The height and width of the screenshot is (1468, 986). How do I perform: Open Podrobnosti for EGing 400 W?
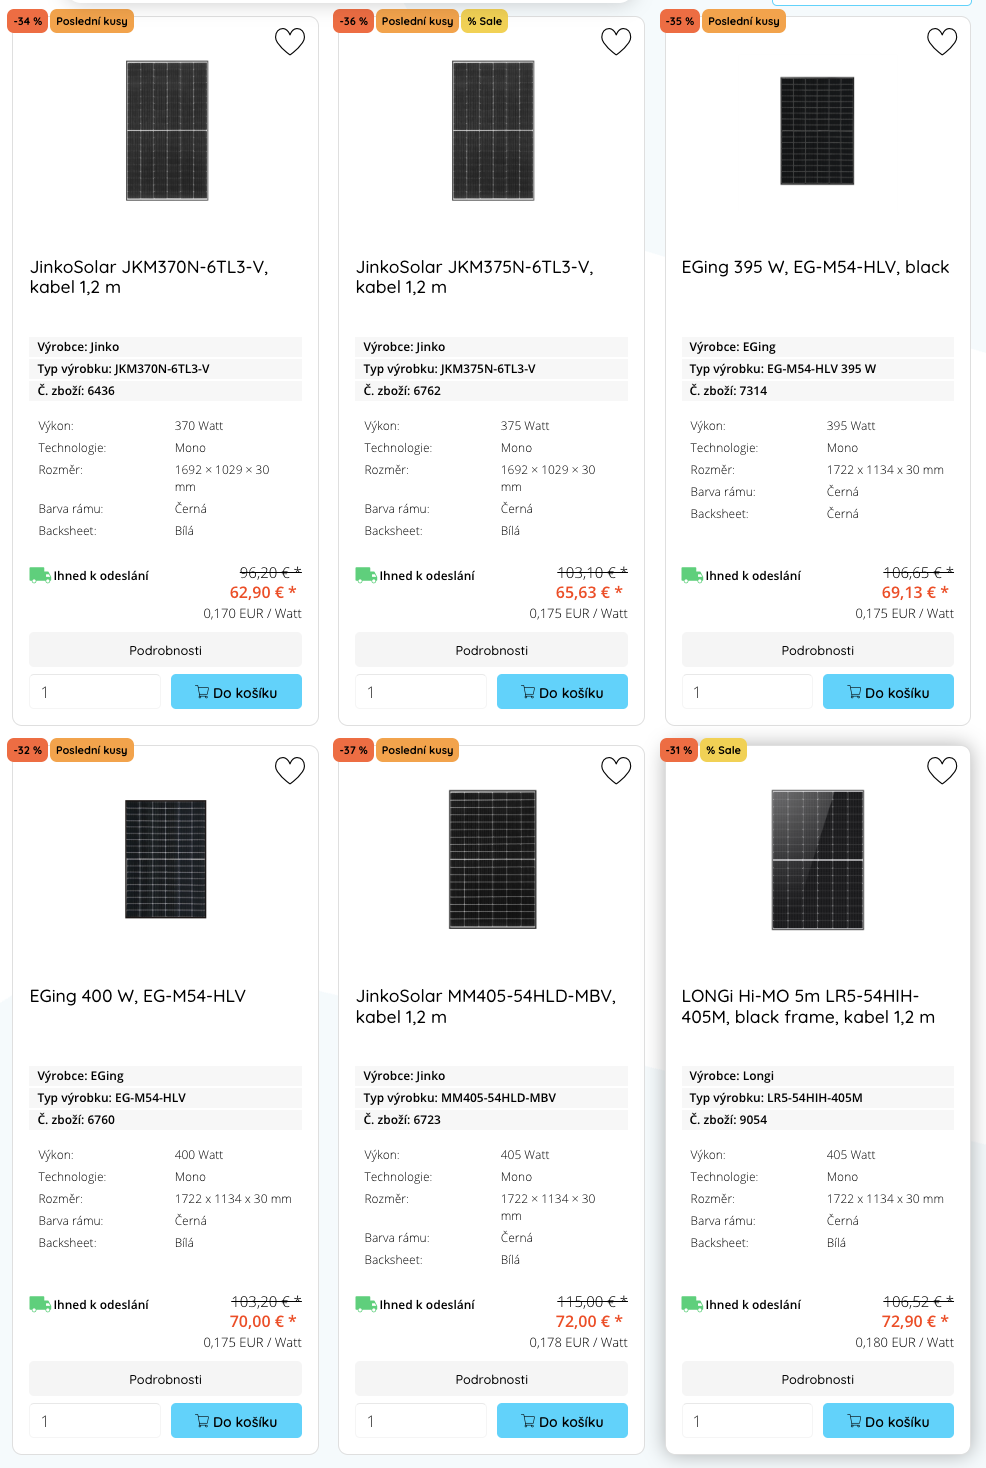coord(165,1379)
